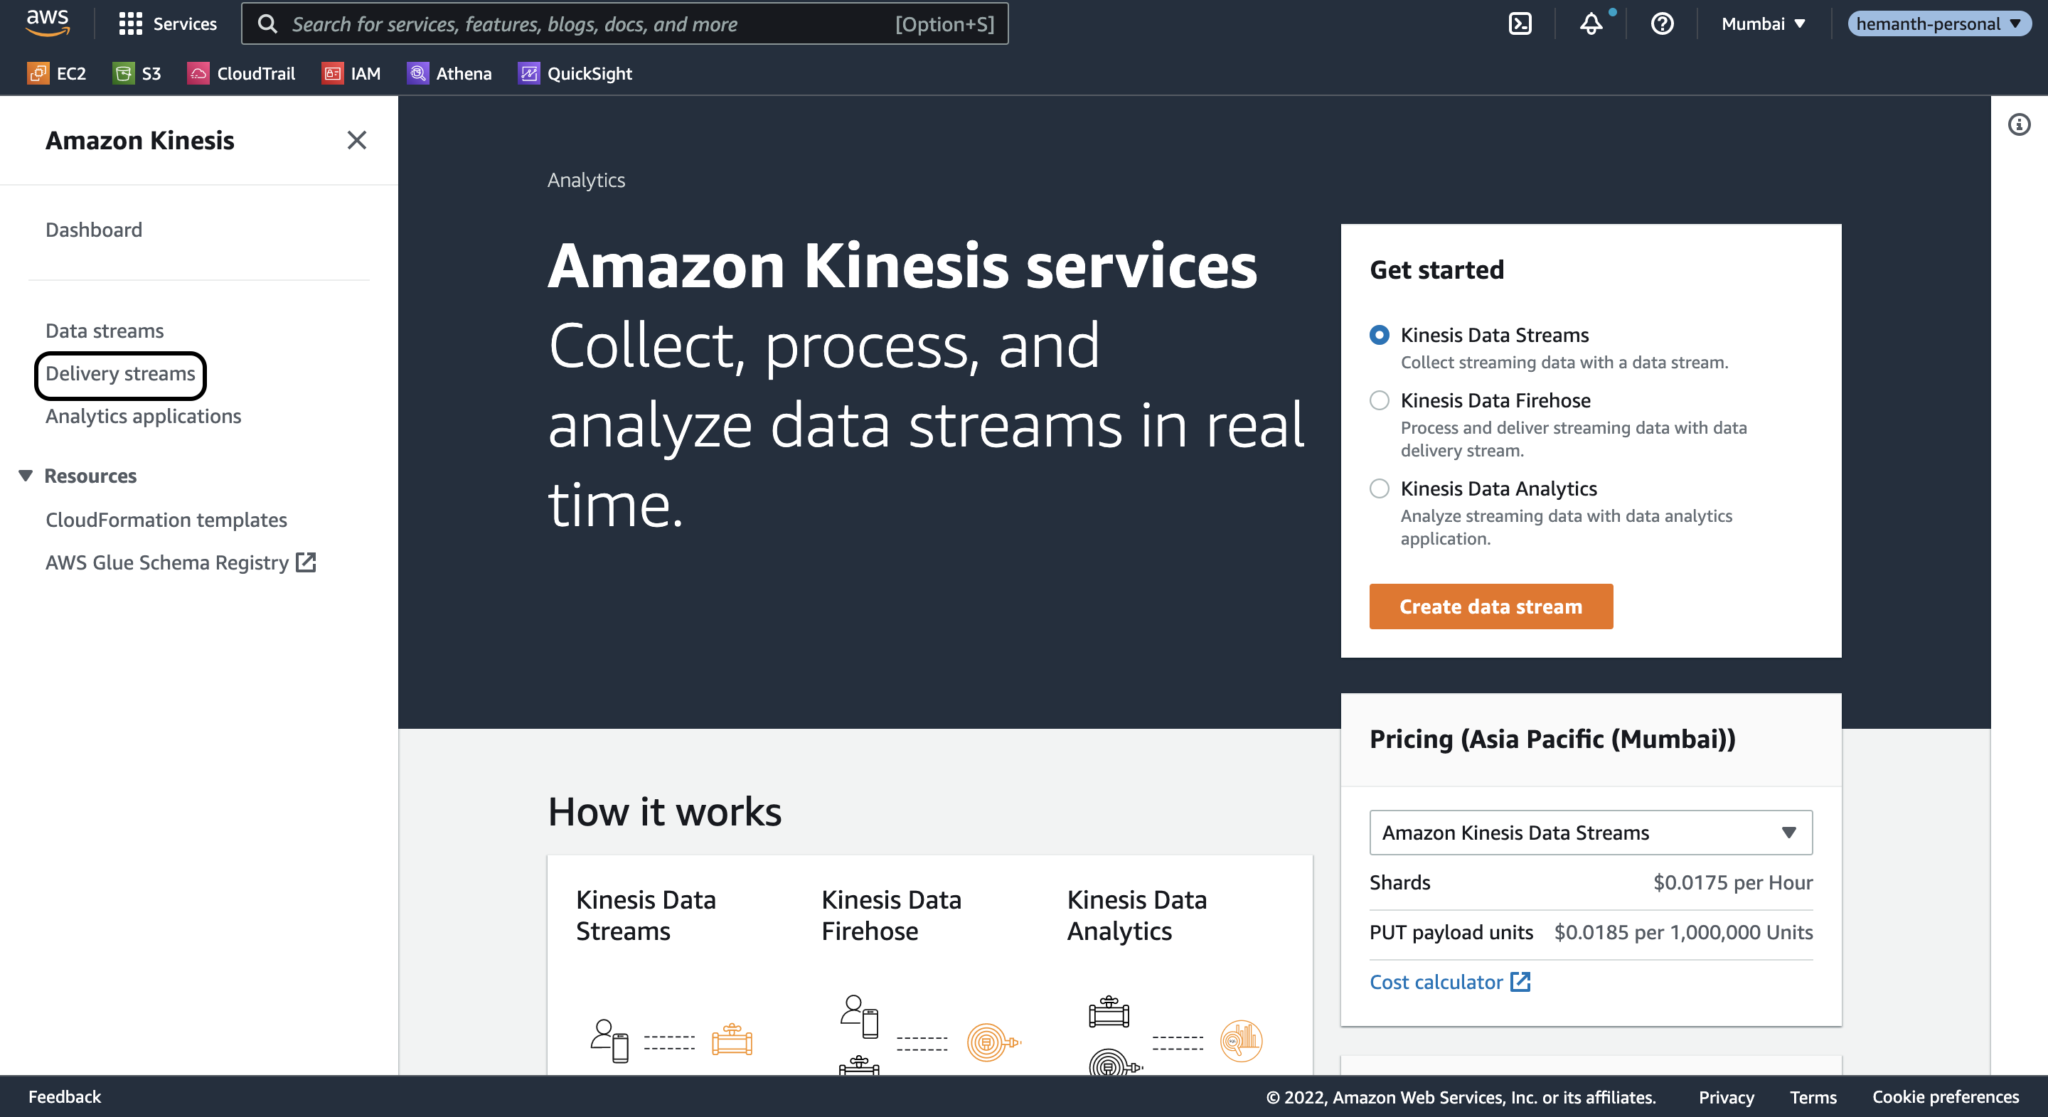Open the pricing service selector dropdown

pos(1590,832)
